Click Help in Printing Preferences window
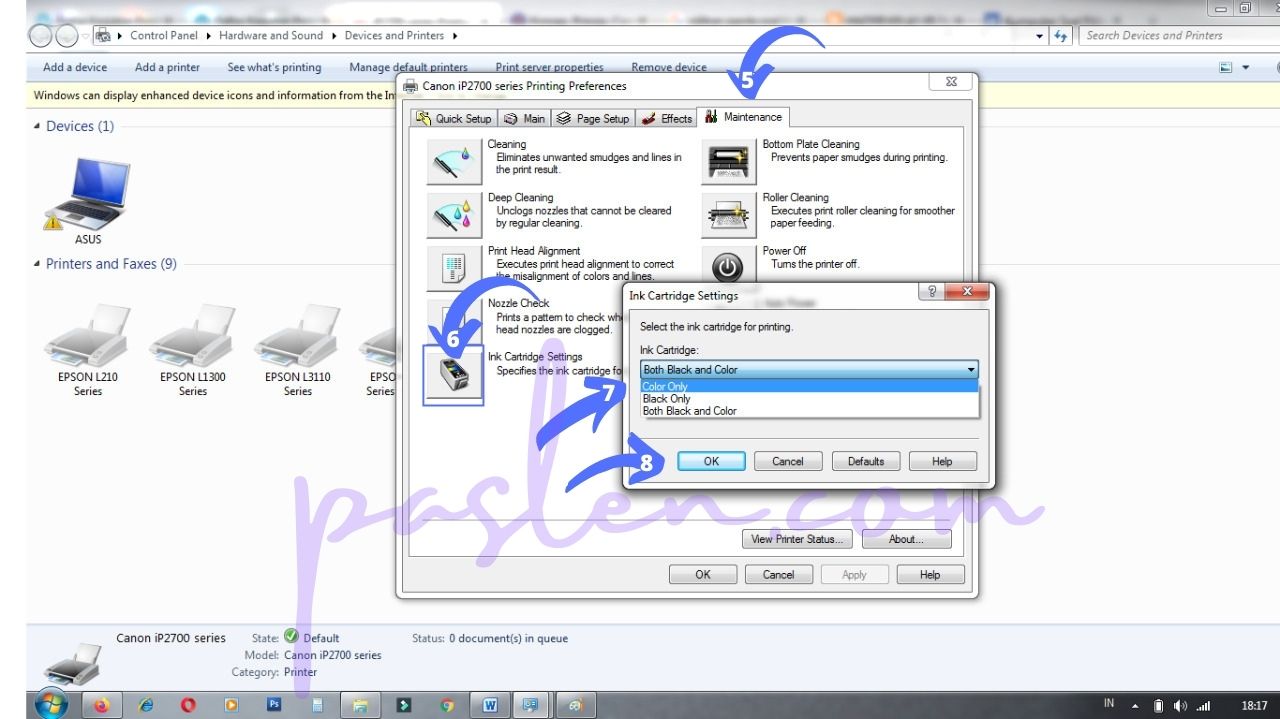Image resolution: width=1280 pixels, height=719 pixels. tap(930, 575)
